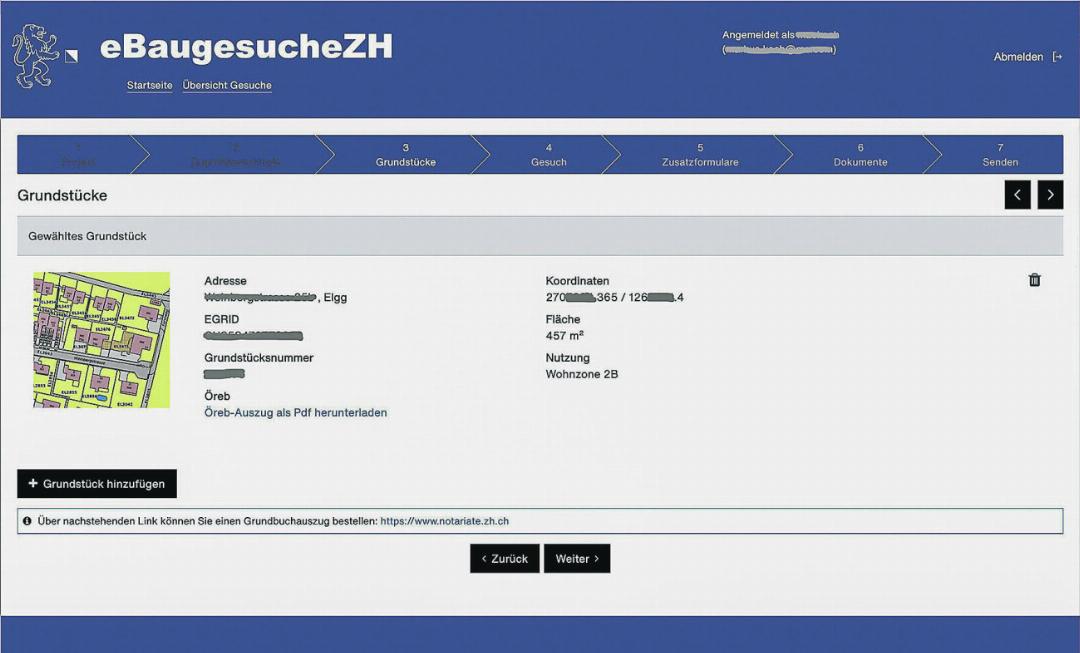Click the Fläche label
Viewport: 1080px width, 653px height.
tap(563, 320)
